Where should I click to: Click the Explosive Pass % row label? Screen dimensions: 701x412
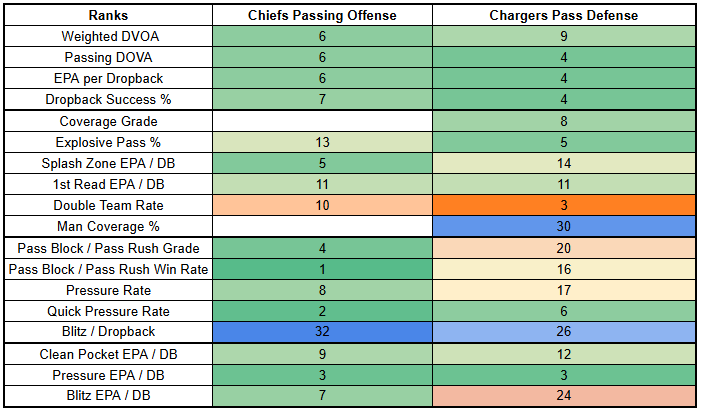pos(108,142)
